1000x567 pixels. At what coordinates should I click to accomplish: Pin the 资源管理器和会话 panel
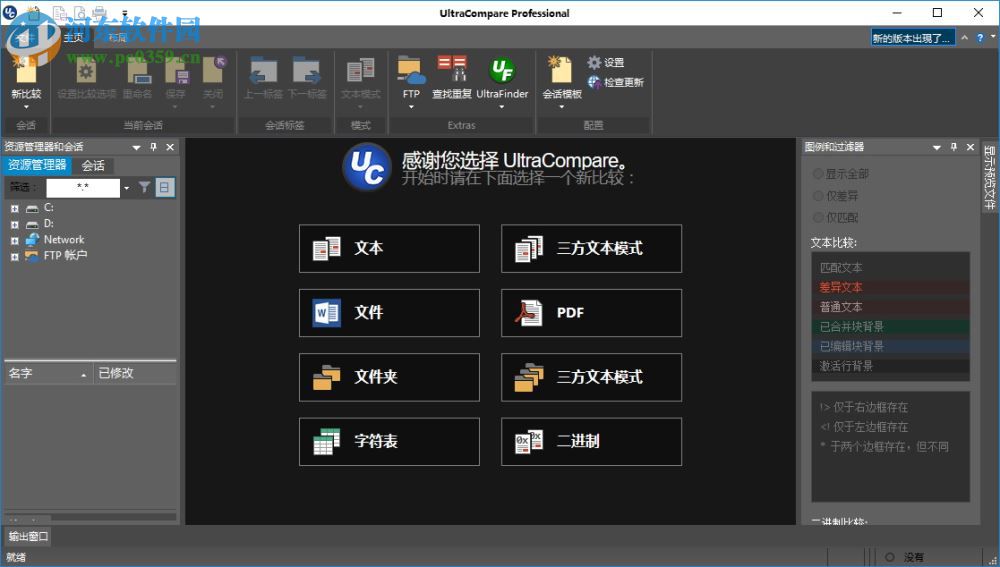(153, 147)
